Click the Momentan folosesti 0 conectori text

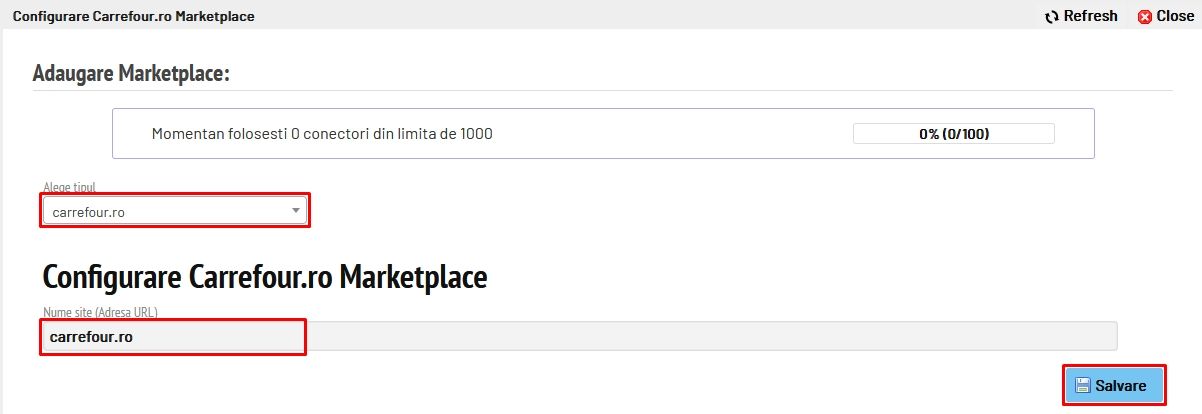321,134
